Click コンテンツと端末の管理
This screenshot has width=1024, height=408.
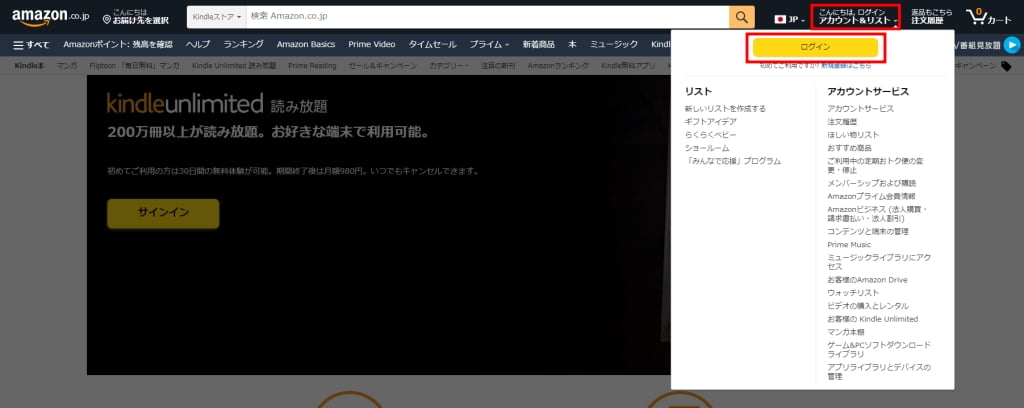click(x=868, y=231)
